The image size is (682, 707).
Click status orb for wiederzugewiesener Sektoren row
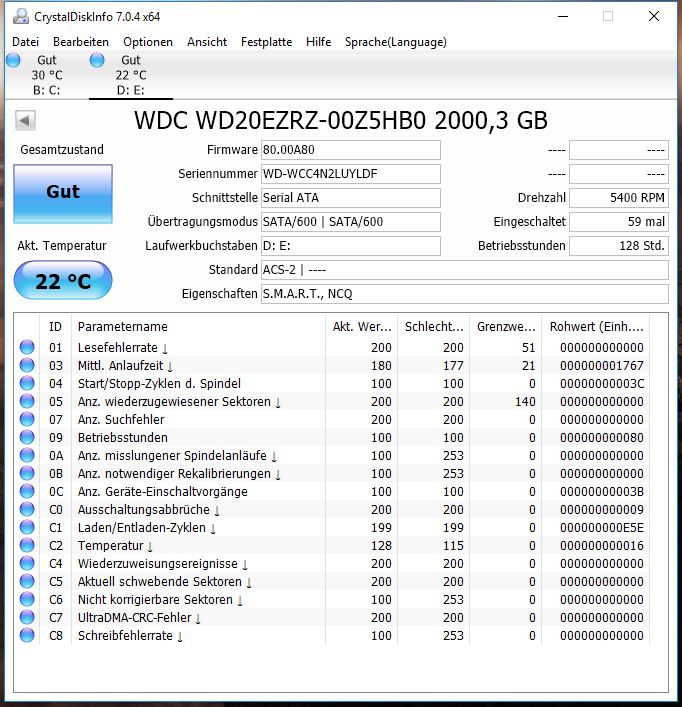27,401
